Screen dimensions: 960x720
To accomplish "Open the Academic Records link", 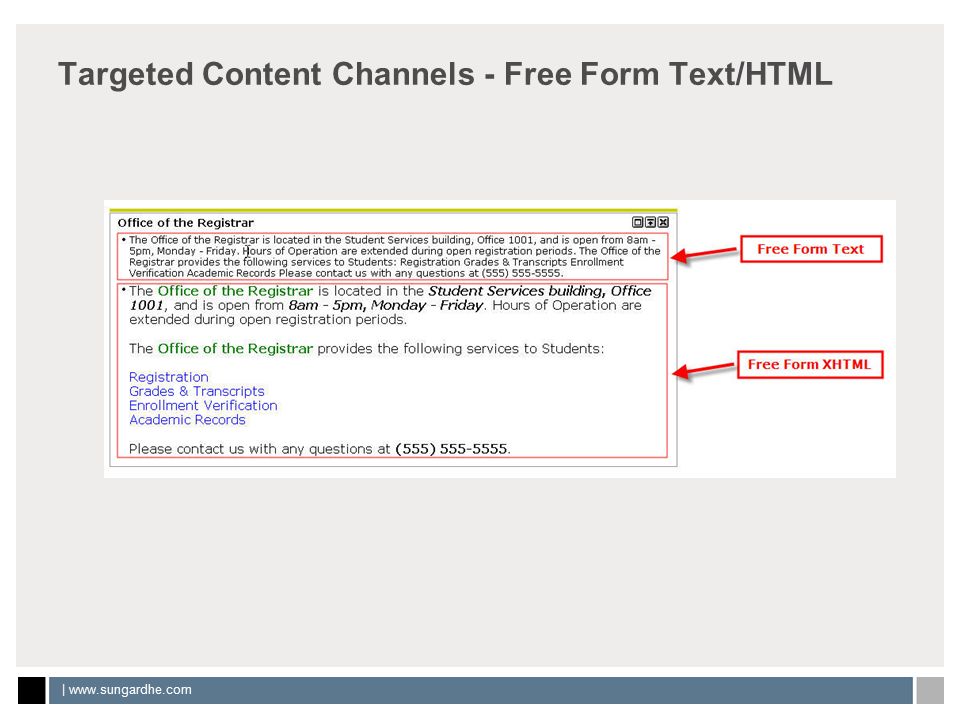I will pos(187,420).
